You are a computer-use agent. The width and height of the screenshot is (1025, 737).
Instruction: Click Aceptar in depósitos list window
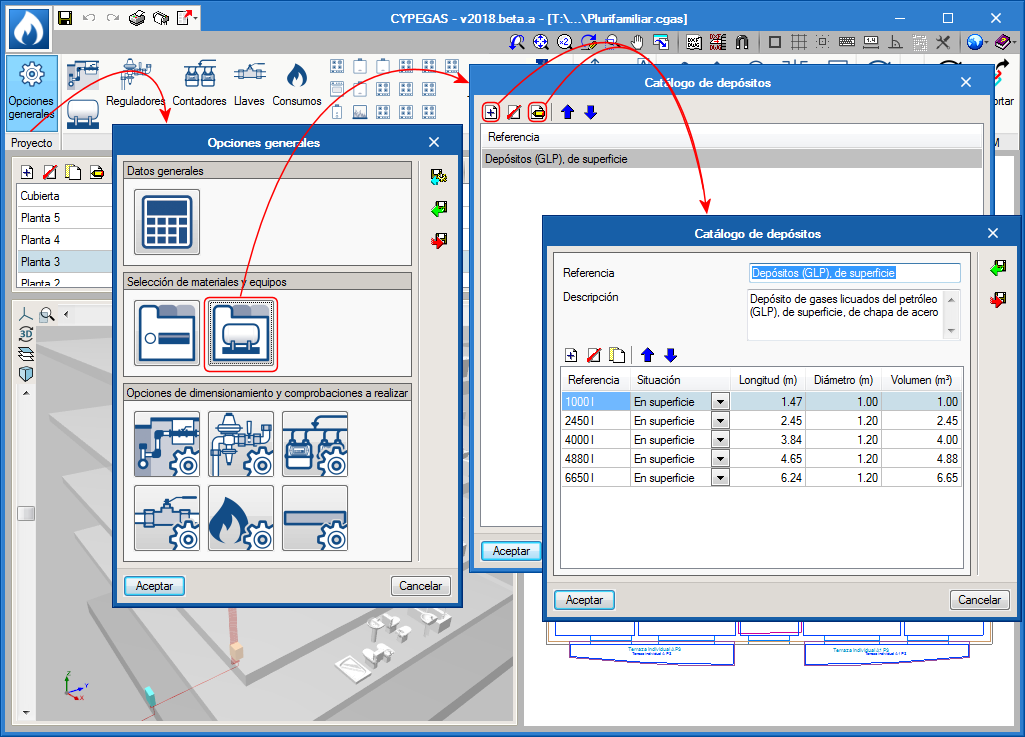click(x=511, y=551)
